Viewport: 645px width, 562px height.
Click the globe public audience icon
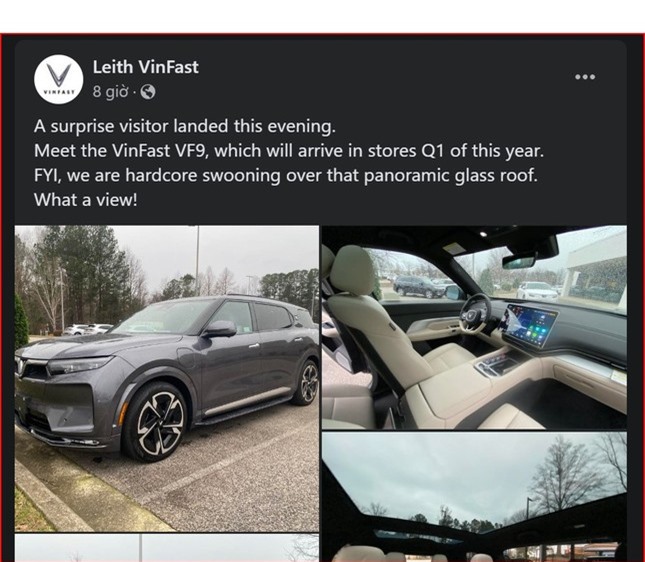(148, 92)
